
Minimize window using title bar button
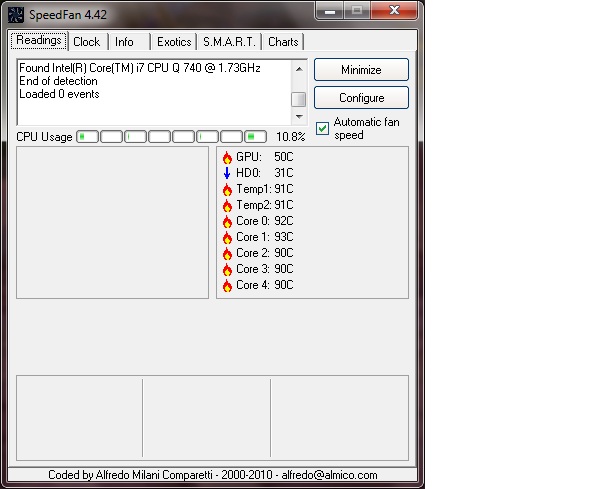(330, 11)
